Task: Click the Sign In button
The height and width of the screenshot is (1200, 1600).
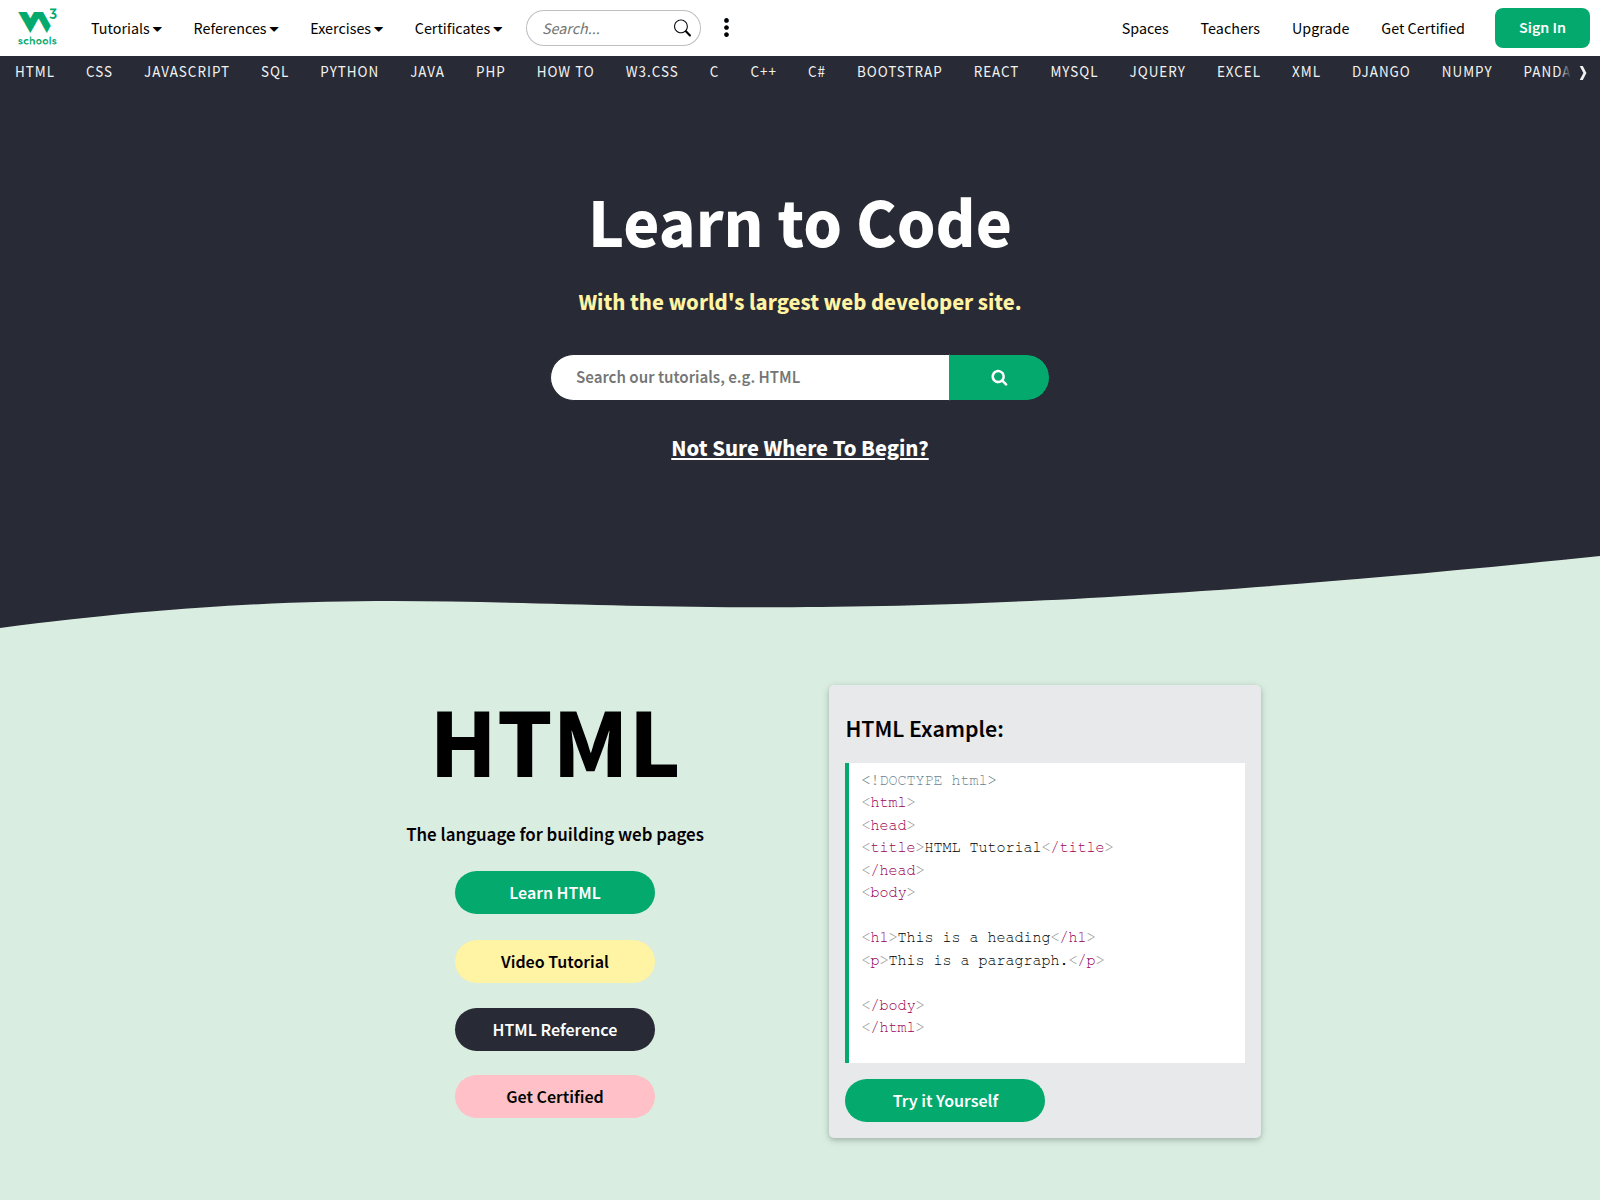Action: [x=1542, y=28]
